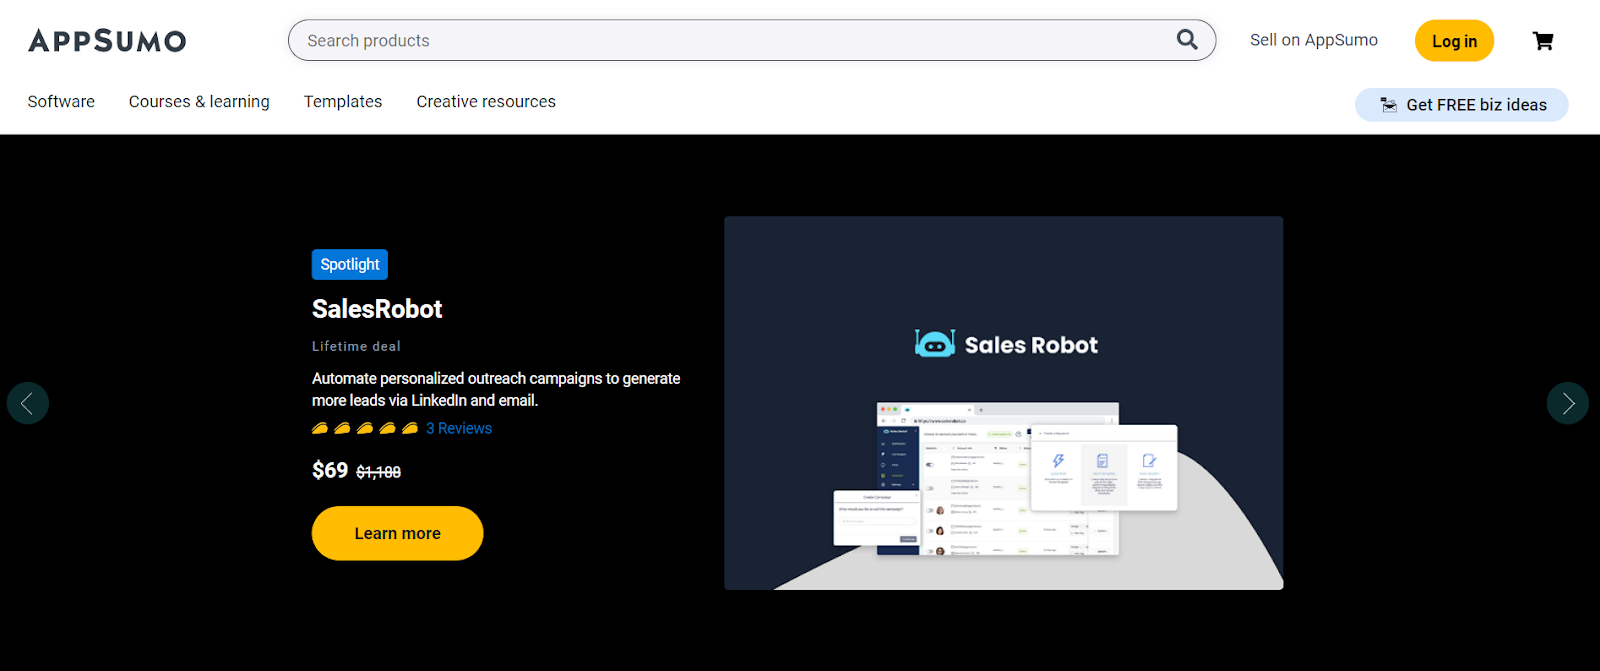
Task: Click the AppSumo logo
Action: tap(107, 41)
